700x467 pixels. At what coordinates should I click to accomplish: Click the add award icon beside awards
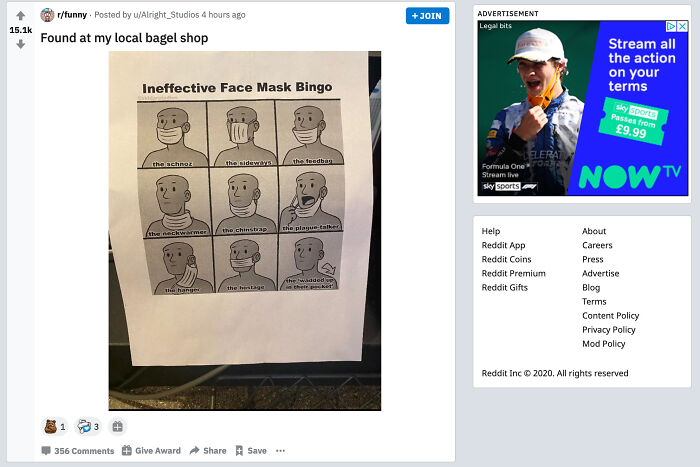[117, 426]
